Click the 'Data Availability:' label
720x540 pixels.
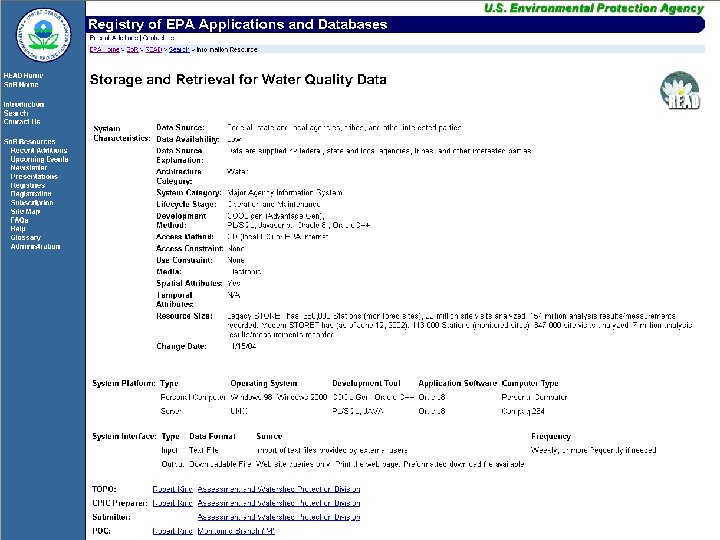188,139
